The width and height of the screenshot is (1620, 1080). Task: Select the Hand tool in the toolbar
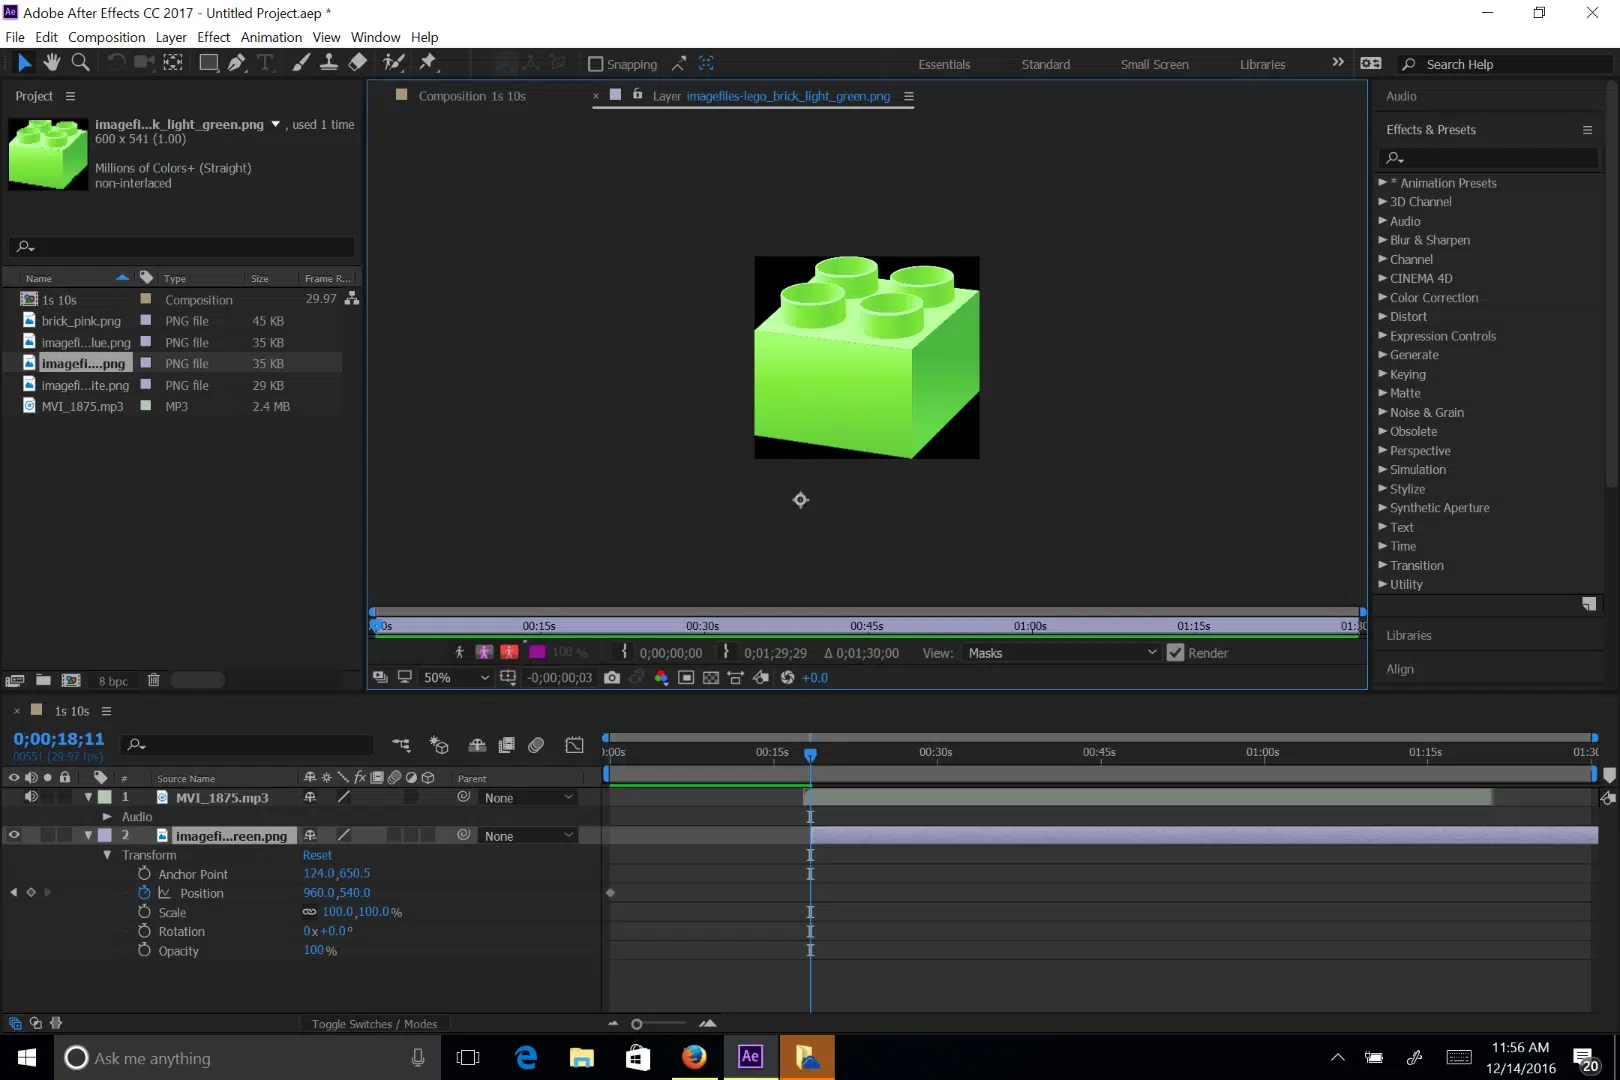pyautogui.click(x=52, y=62)
